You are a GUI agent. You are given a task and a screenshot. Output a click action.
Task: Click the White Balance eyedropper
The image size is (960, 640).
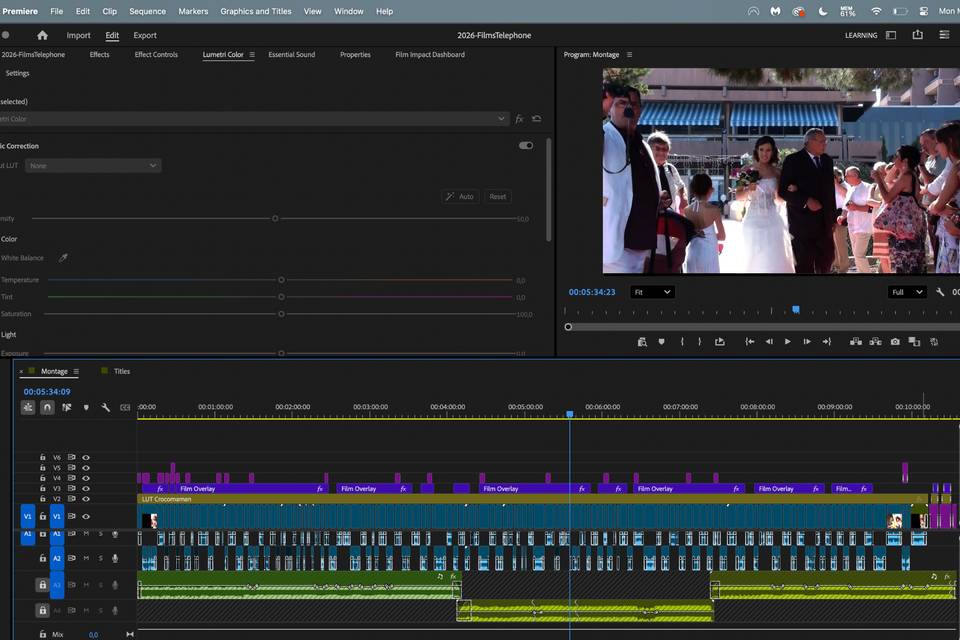tap(63, 258)
